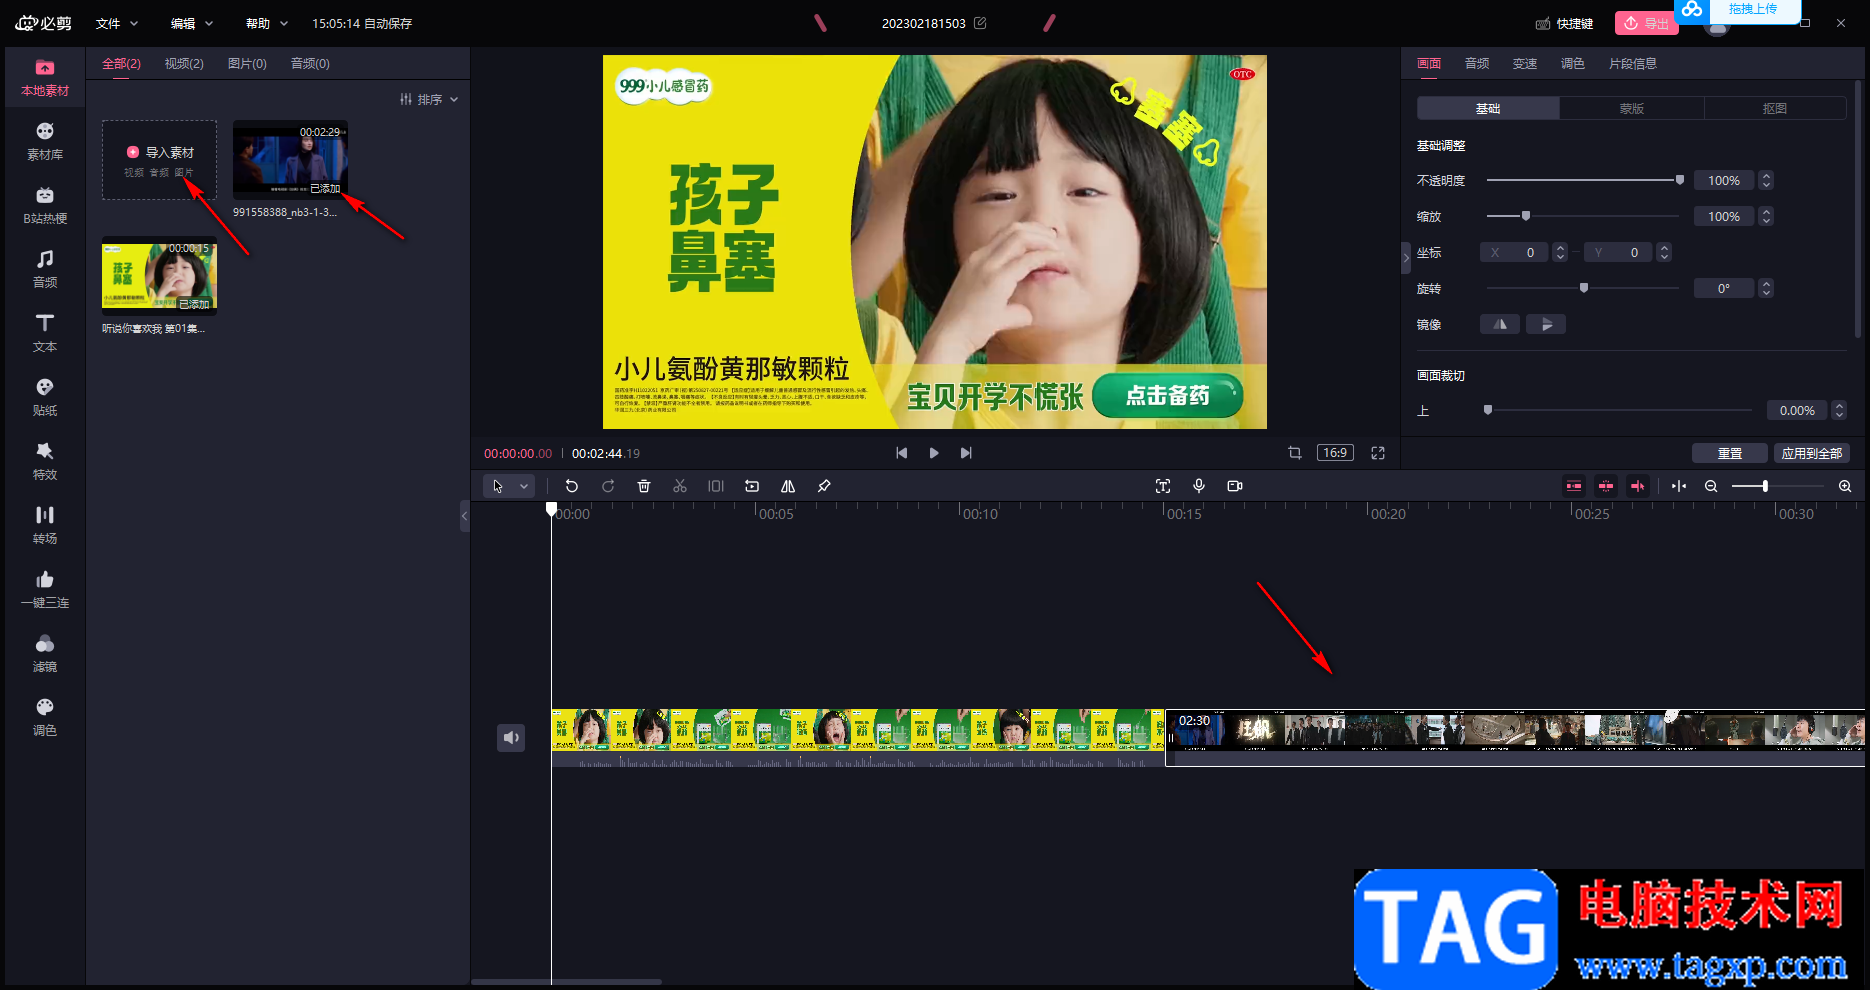1870x990 pixels.
Task: Click 导入素材 import media box
Action: (159, 160)
